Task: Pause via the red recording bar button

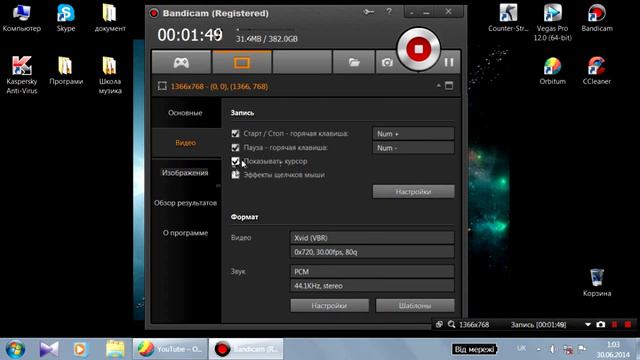Action: tap(614, 324)
